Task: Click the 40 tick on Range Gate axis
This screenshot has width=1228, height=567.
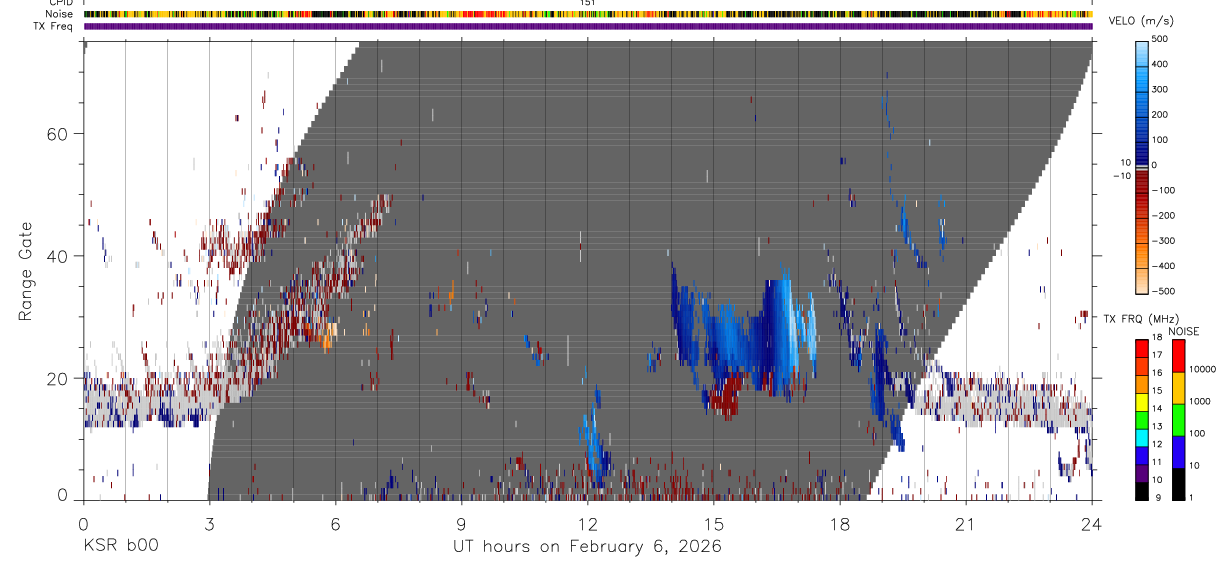Action: (58, 256)
